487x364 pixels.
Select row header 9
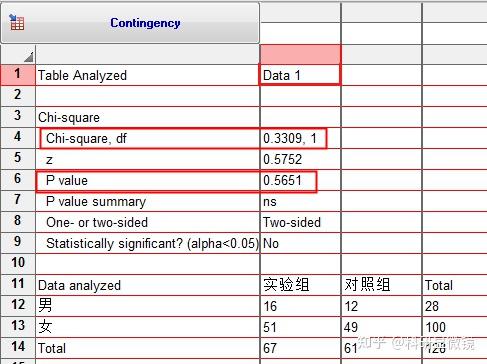pos(18,242)
